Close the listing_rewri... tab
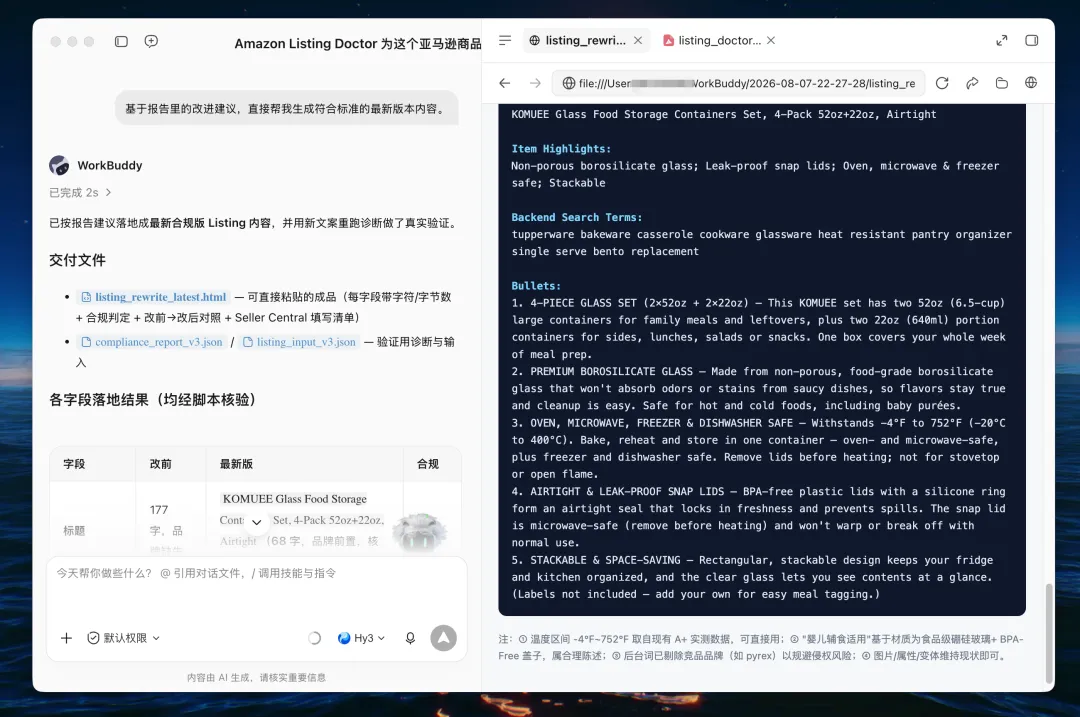 coord(638,41)
